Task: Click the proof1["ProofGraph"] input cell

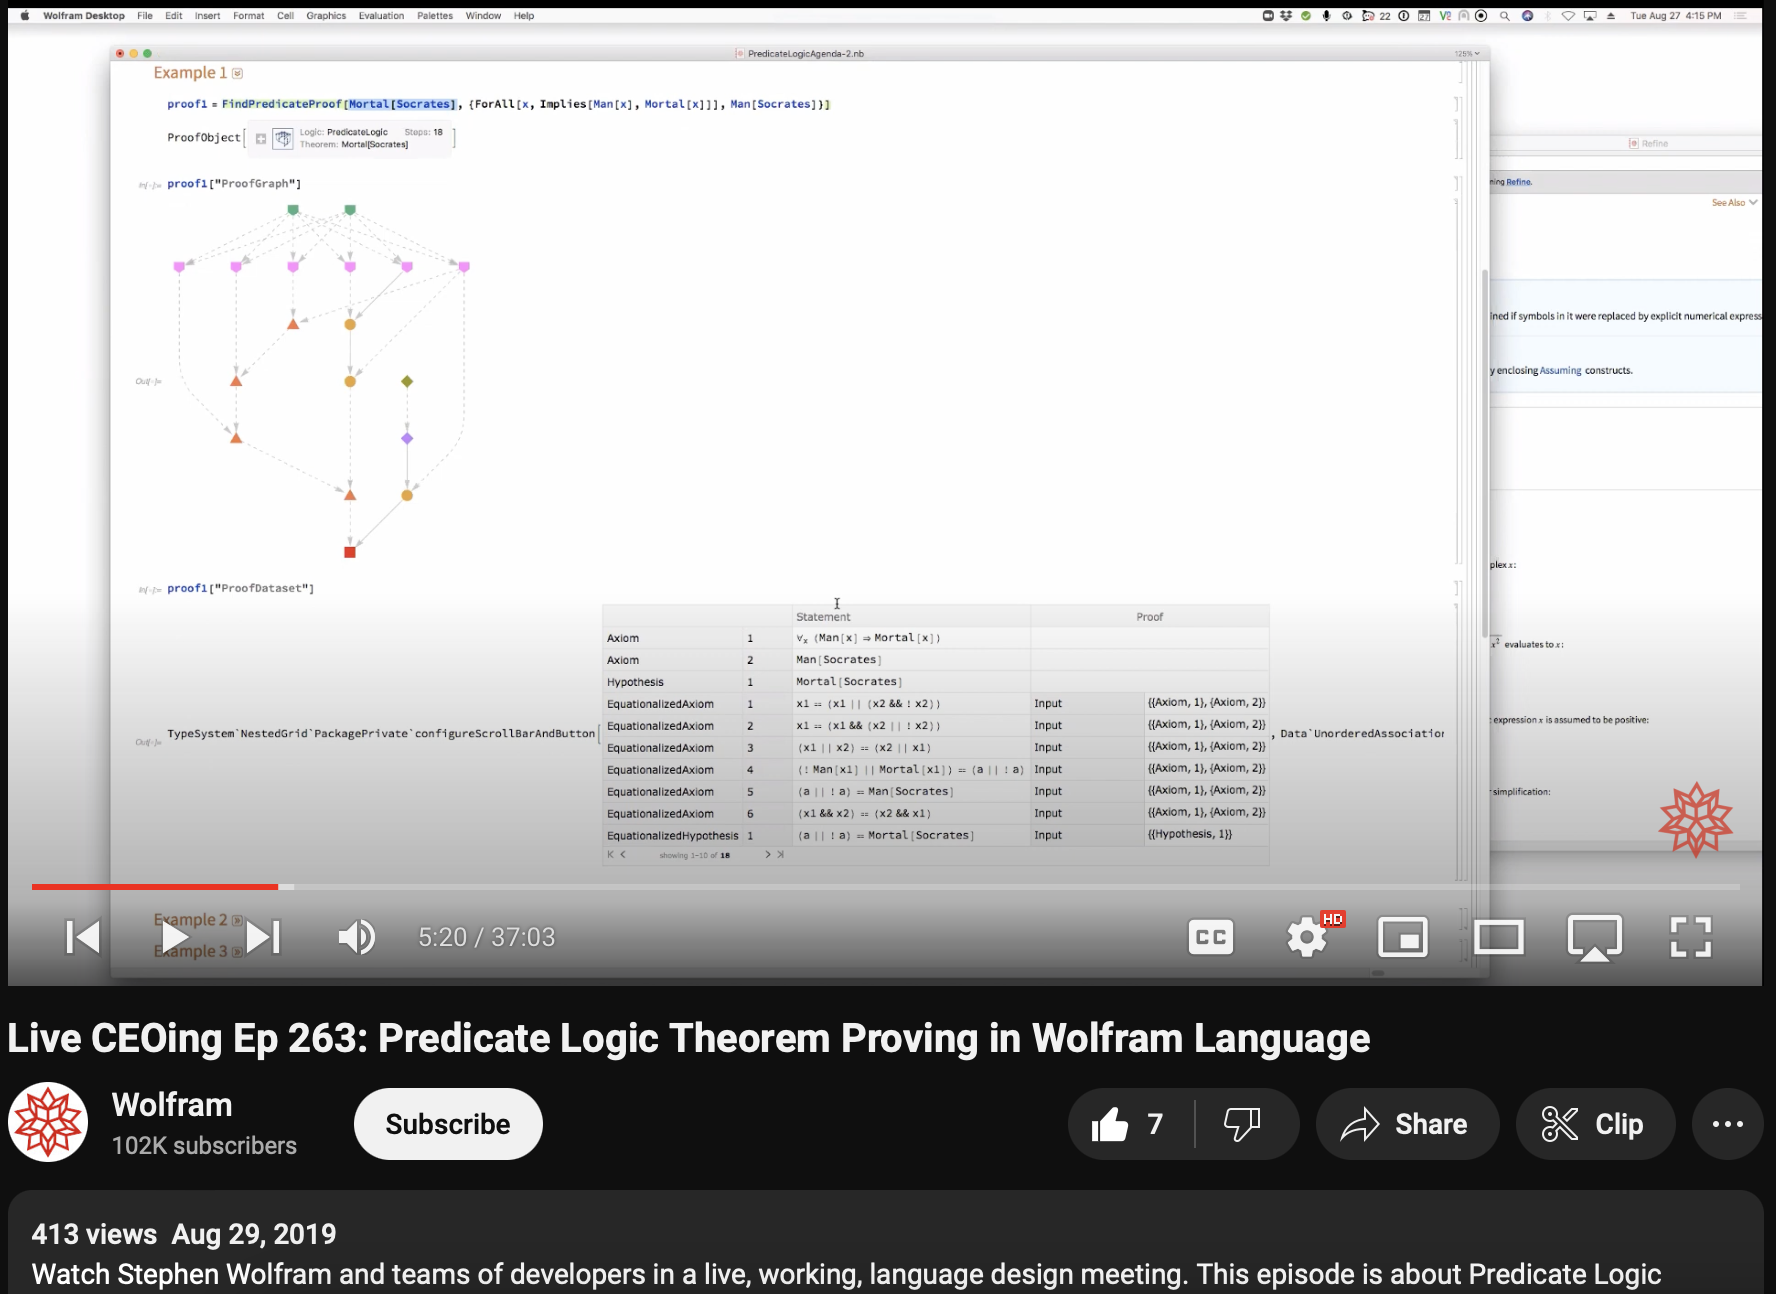Action: tap(234, 184)
